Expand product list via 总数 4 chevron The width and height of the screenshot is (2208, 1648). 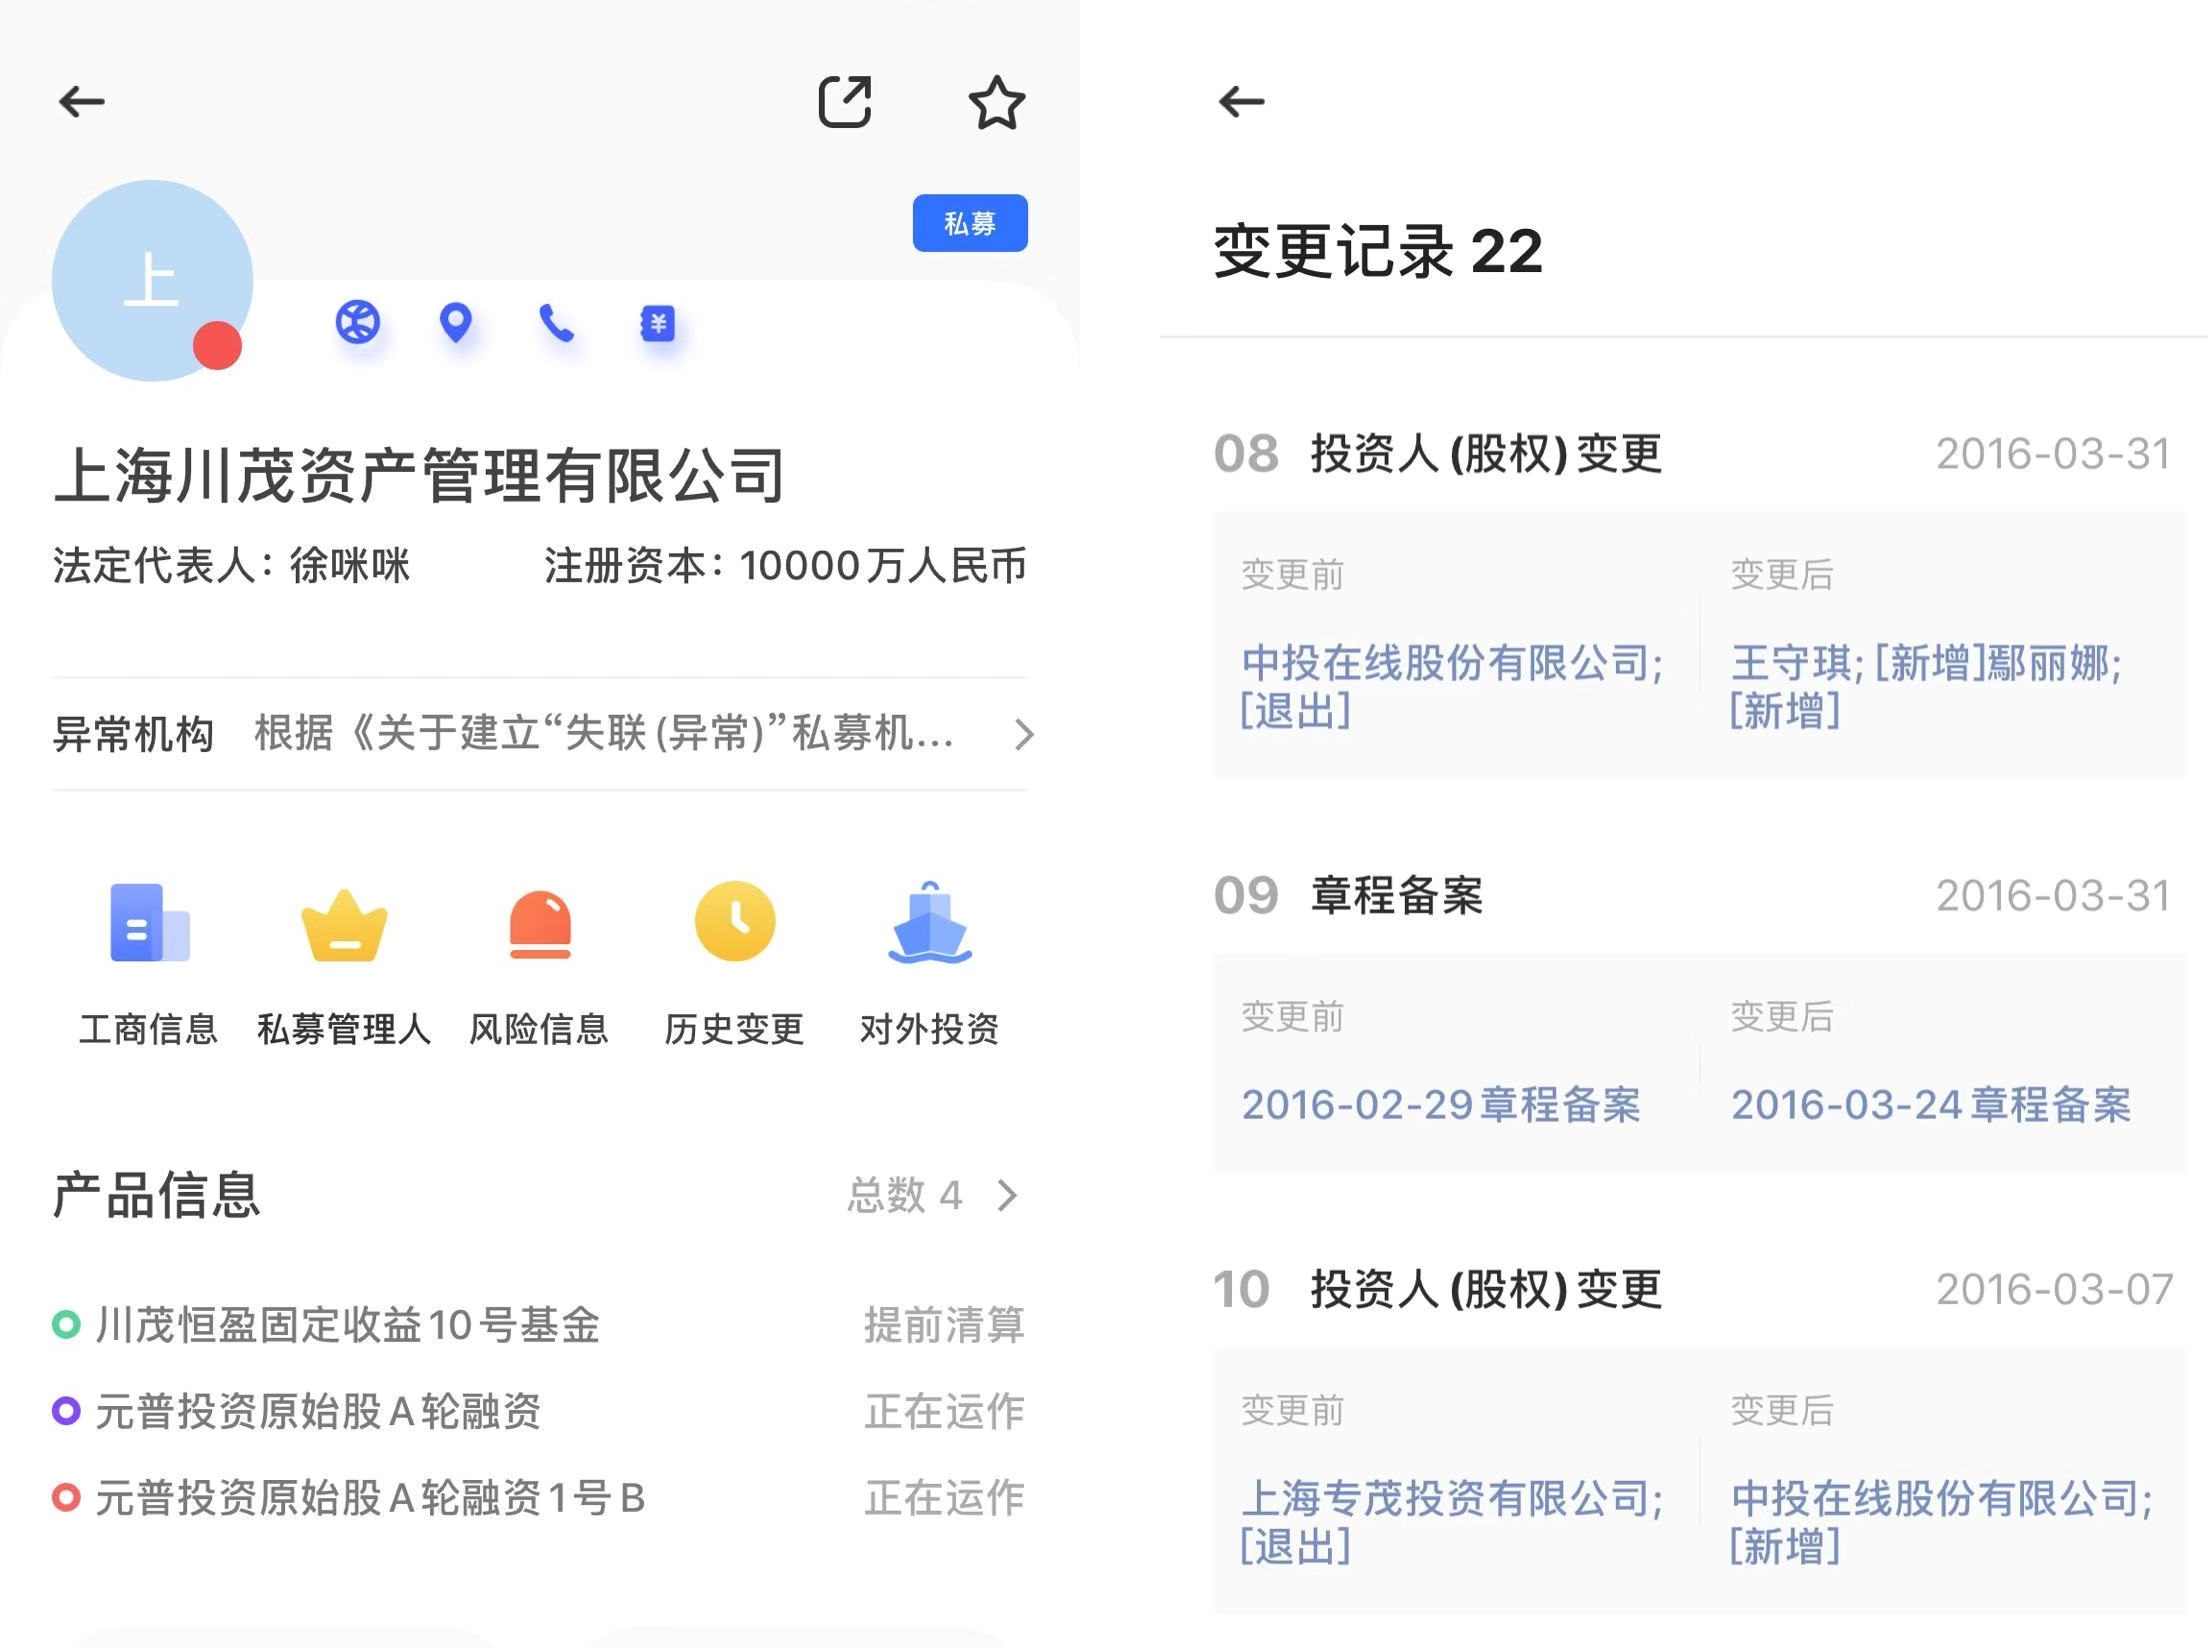pyautogui.click(x=1008, y=1195)
